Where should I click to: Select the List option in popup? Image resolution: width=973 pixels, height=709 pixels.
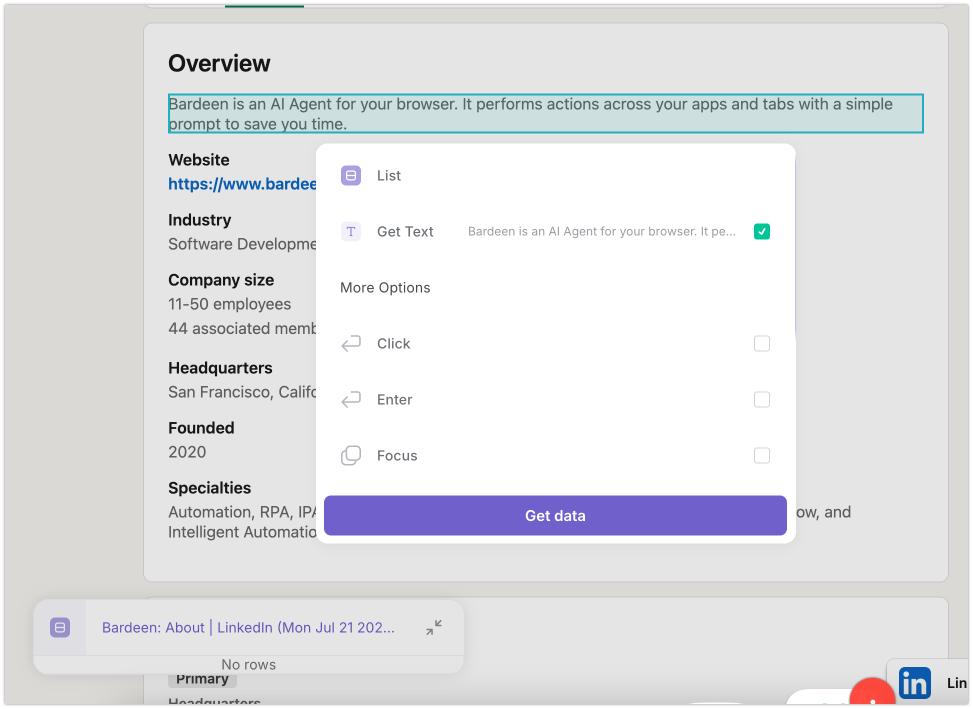click(389, 176)
